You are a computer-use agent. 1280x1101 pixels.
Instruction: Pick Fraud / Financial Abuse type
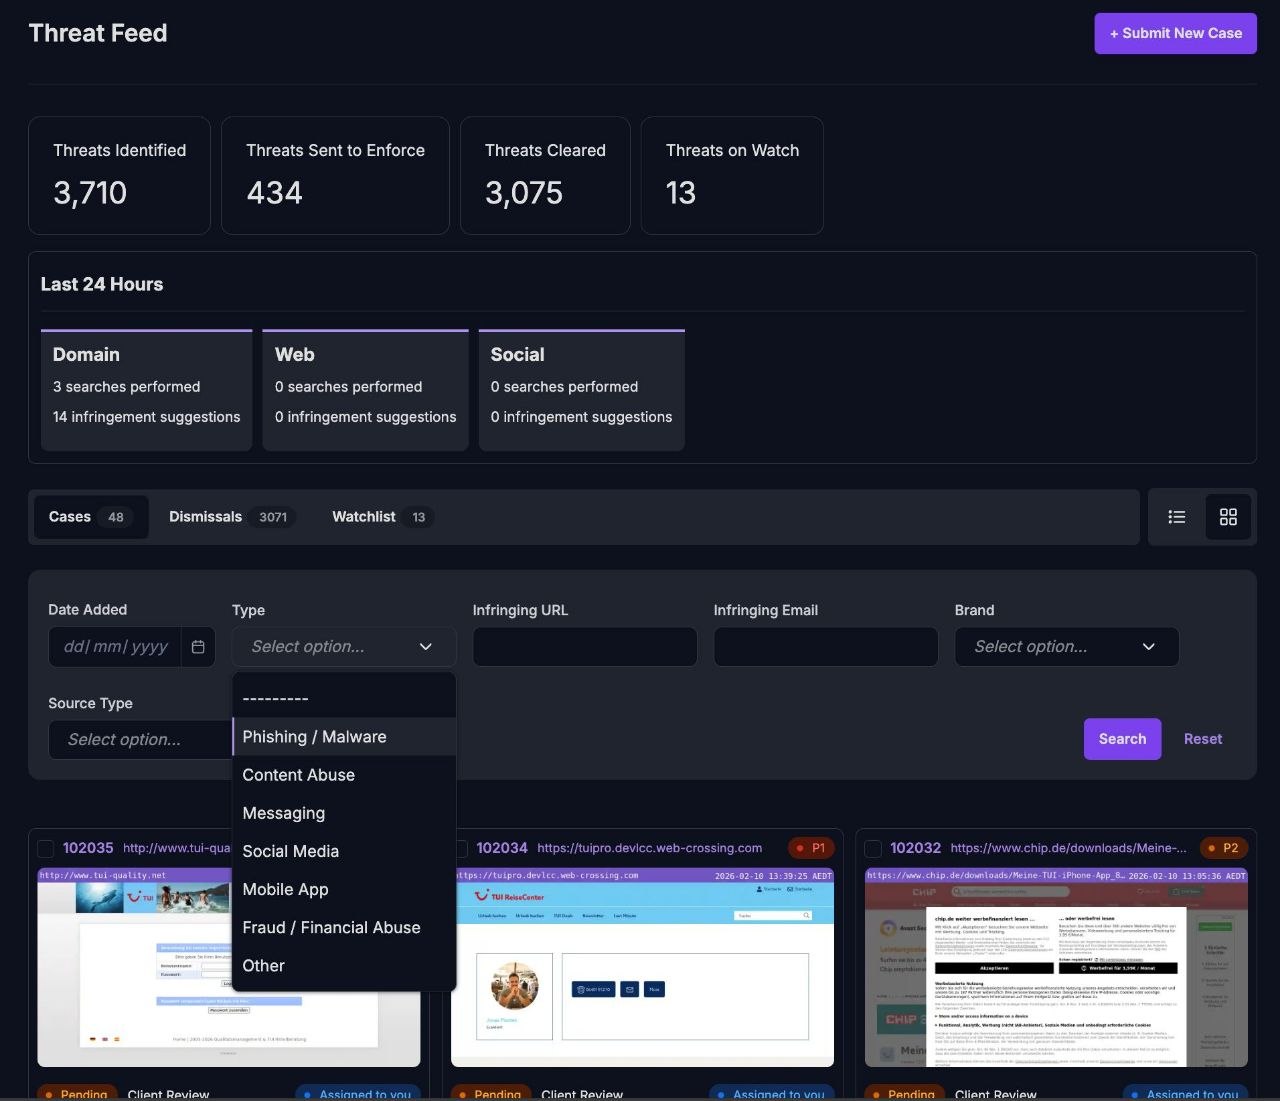(331, 928)
